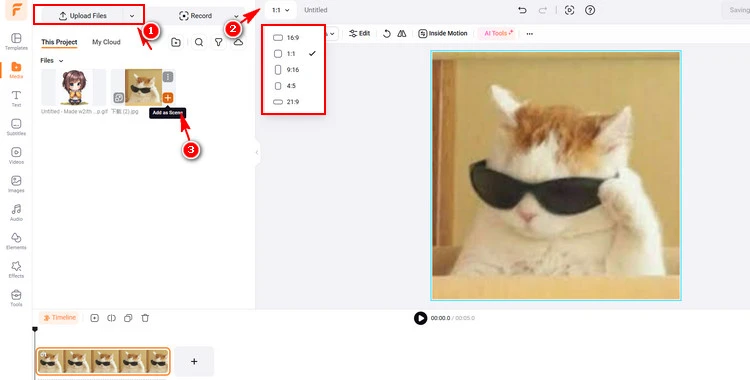Screen dimensions: 750x380
Task: Add a scene using timeline toolbar icon
Action: point(95,318)
